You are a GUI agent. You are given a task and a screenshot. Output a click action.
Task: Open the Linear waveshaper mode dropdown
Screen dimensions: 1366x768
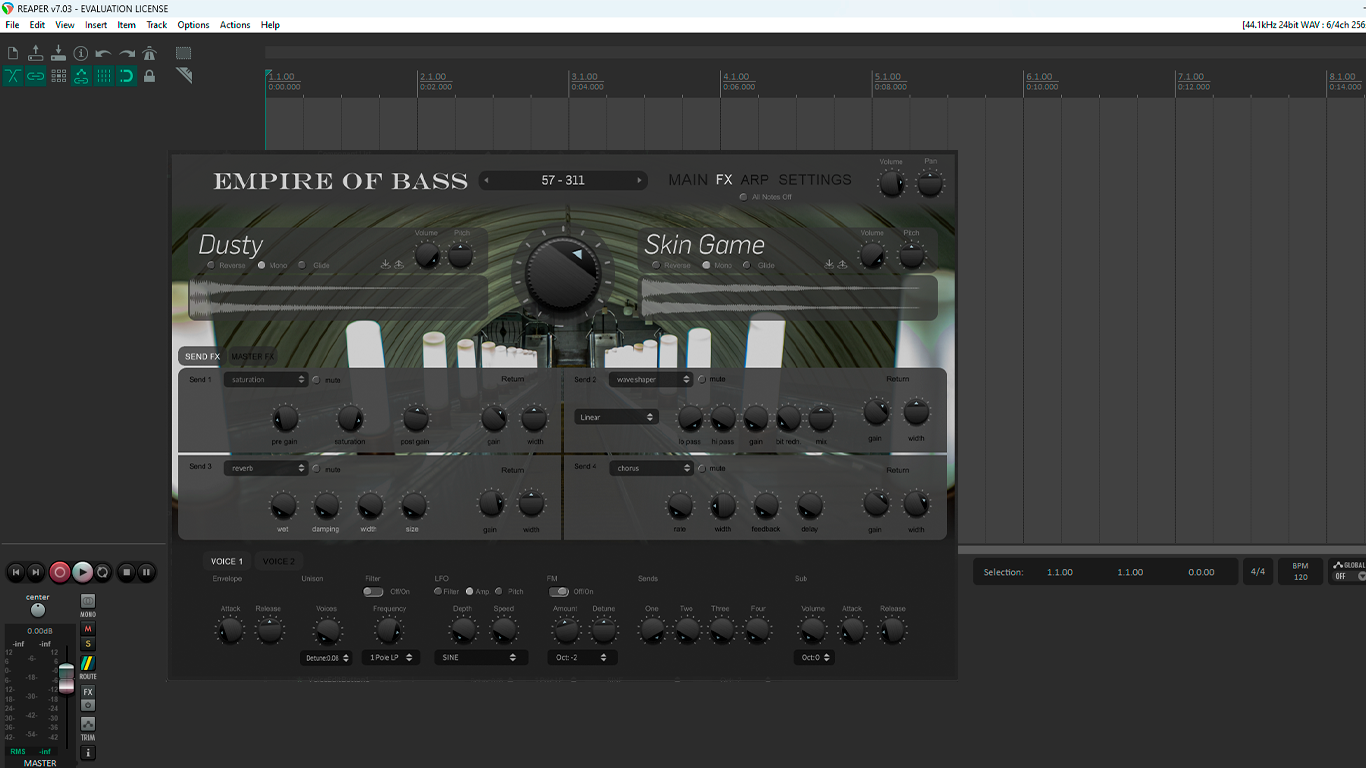coord(616,417)
